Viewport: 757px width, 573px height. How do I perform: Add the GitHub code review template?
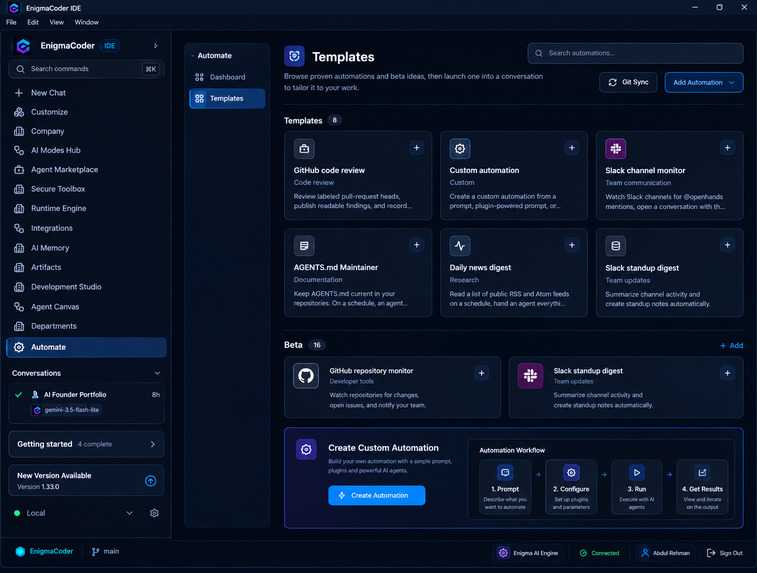[x=416, y=148]
